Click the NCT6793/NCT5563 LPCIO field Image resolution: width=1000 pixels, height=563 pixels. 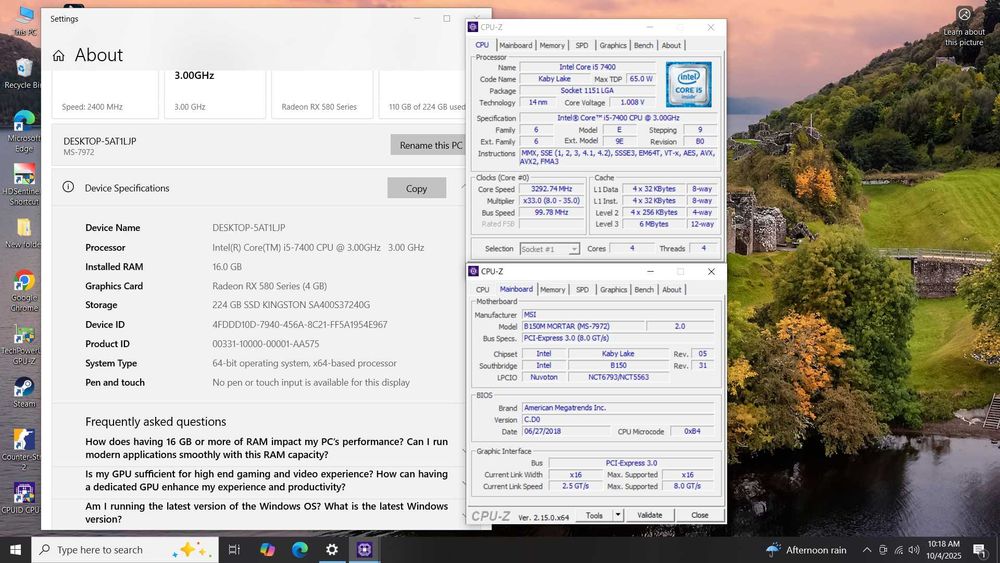click(618, 377)
